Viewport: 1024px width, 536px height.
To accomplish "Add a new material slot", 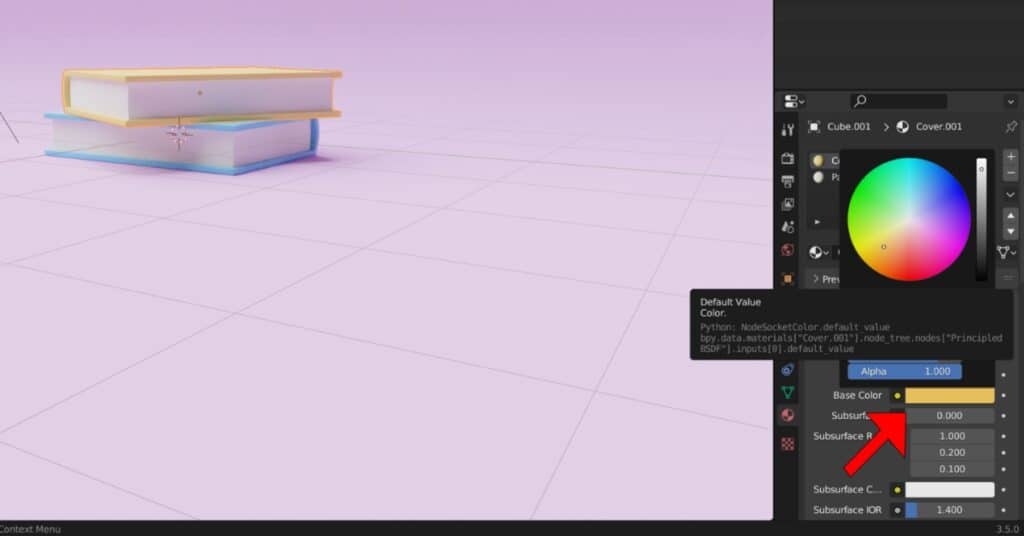I will click(1010, 157).
